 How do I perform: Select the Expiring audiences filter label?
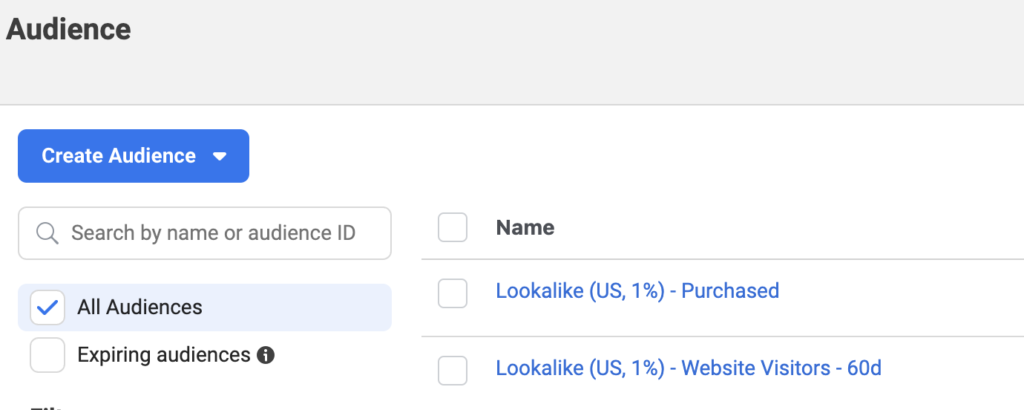coord(164,355)
